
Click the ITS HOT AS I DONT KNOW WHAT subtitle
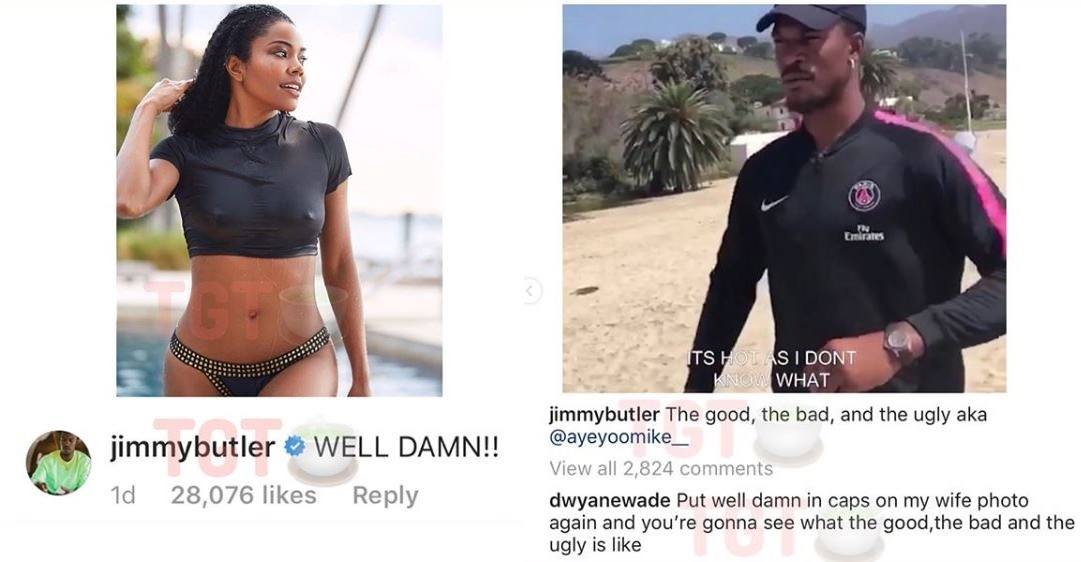click(x=771, y=369)
